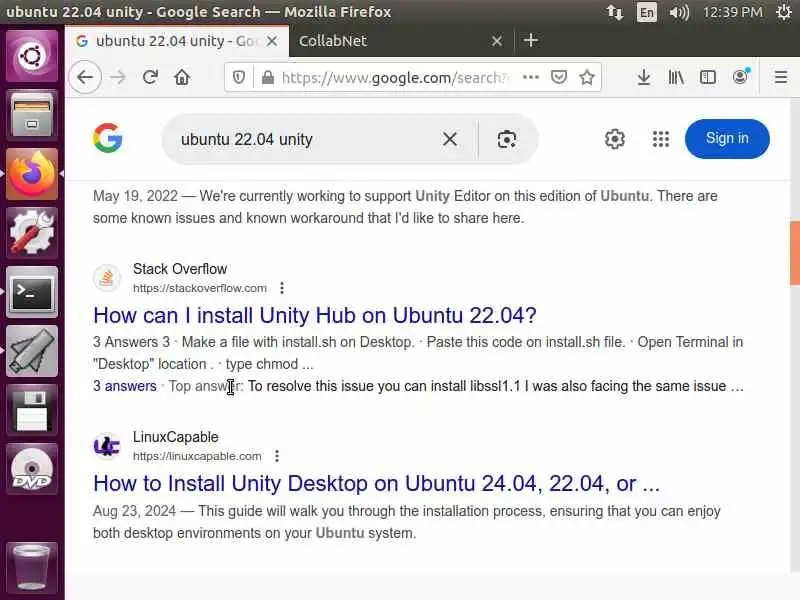This screenshot has width=800, height=600.
Task: Close the ubuntu 22.04 unity tab
Action: pyautogui.click(x=272, y=41)
